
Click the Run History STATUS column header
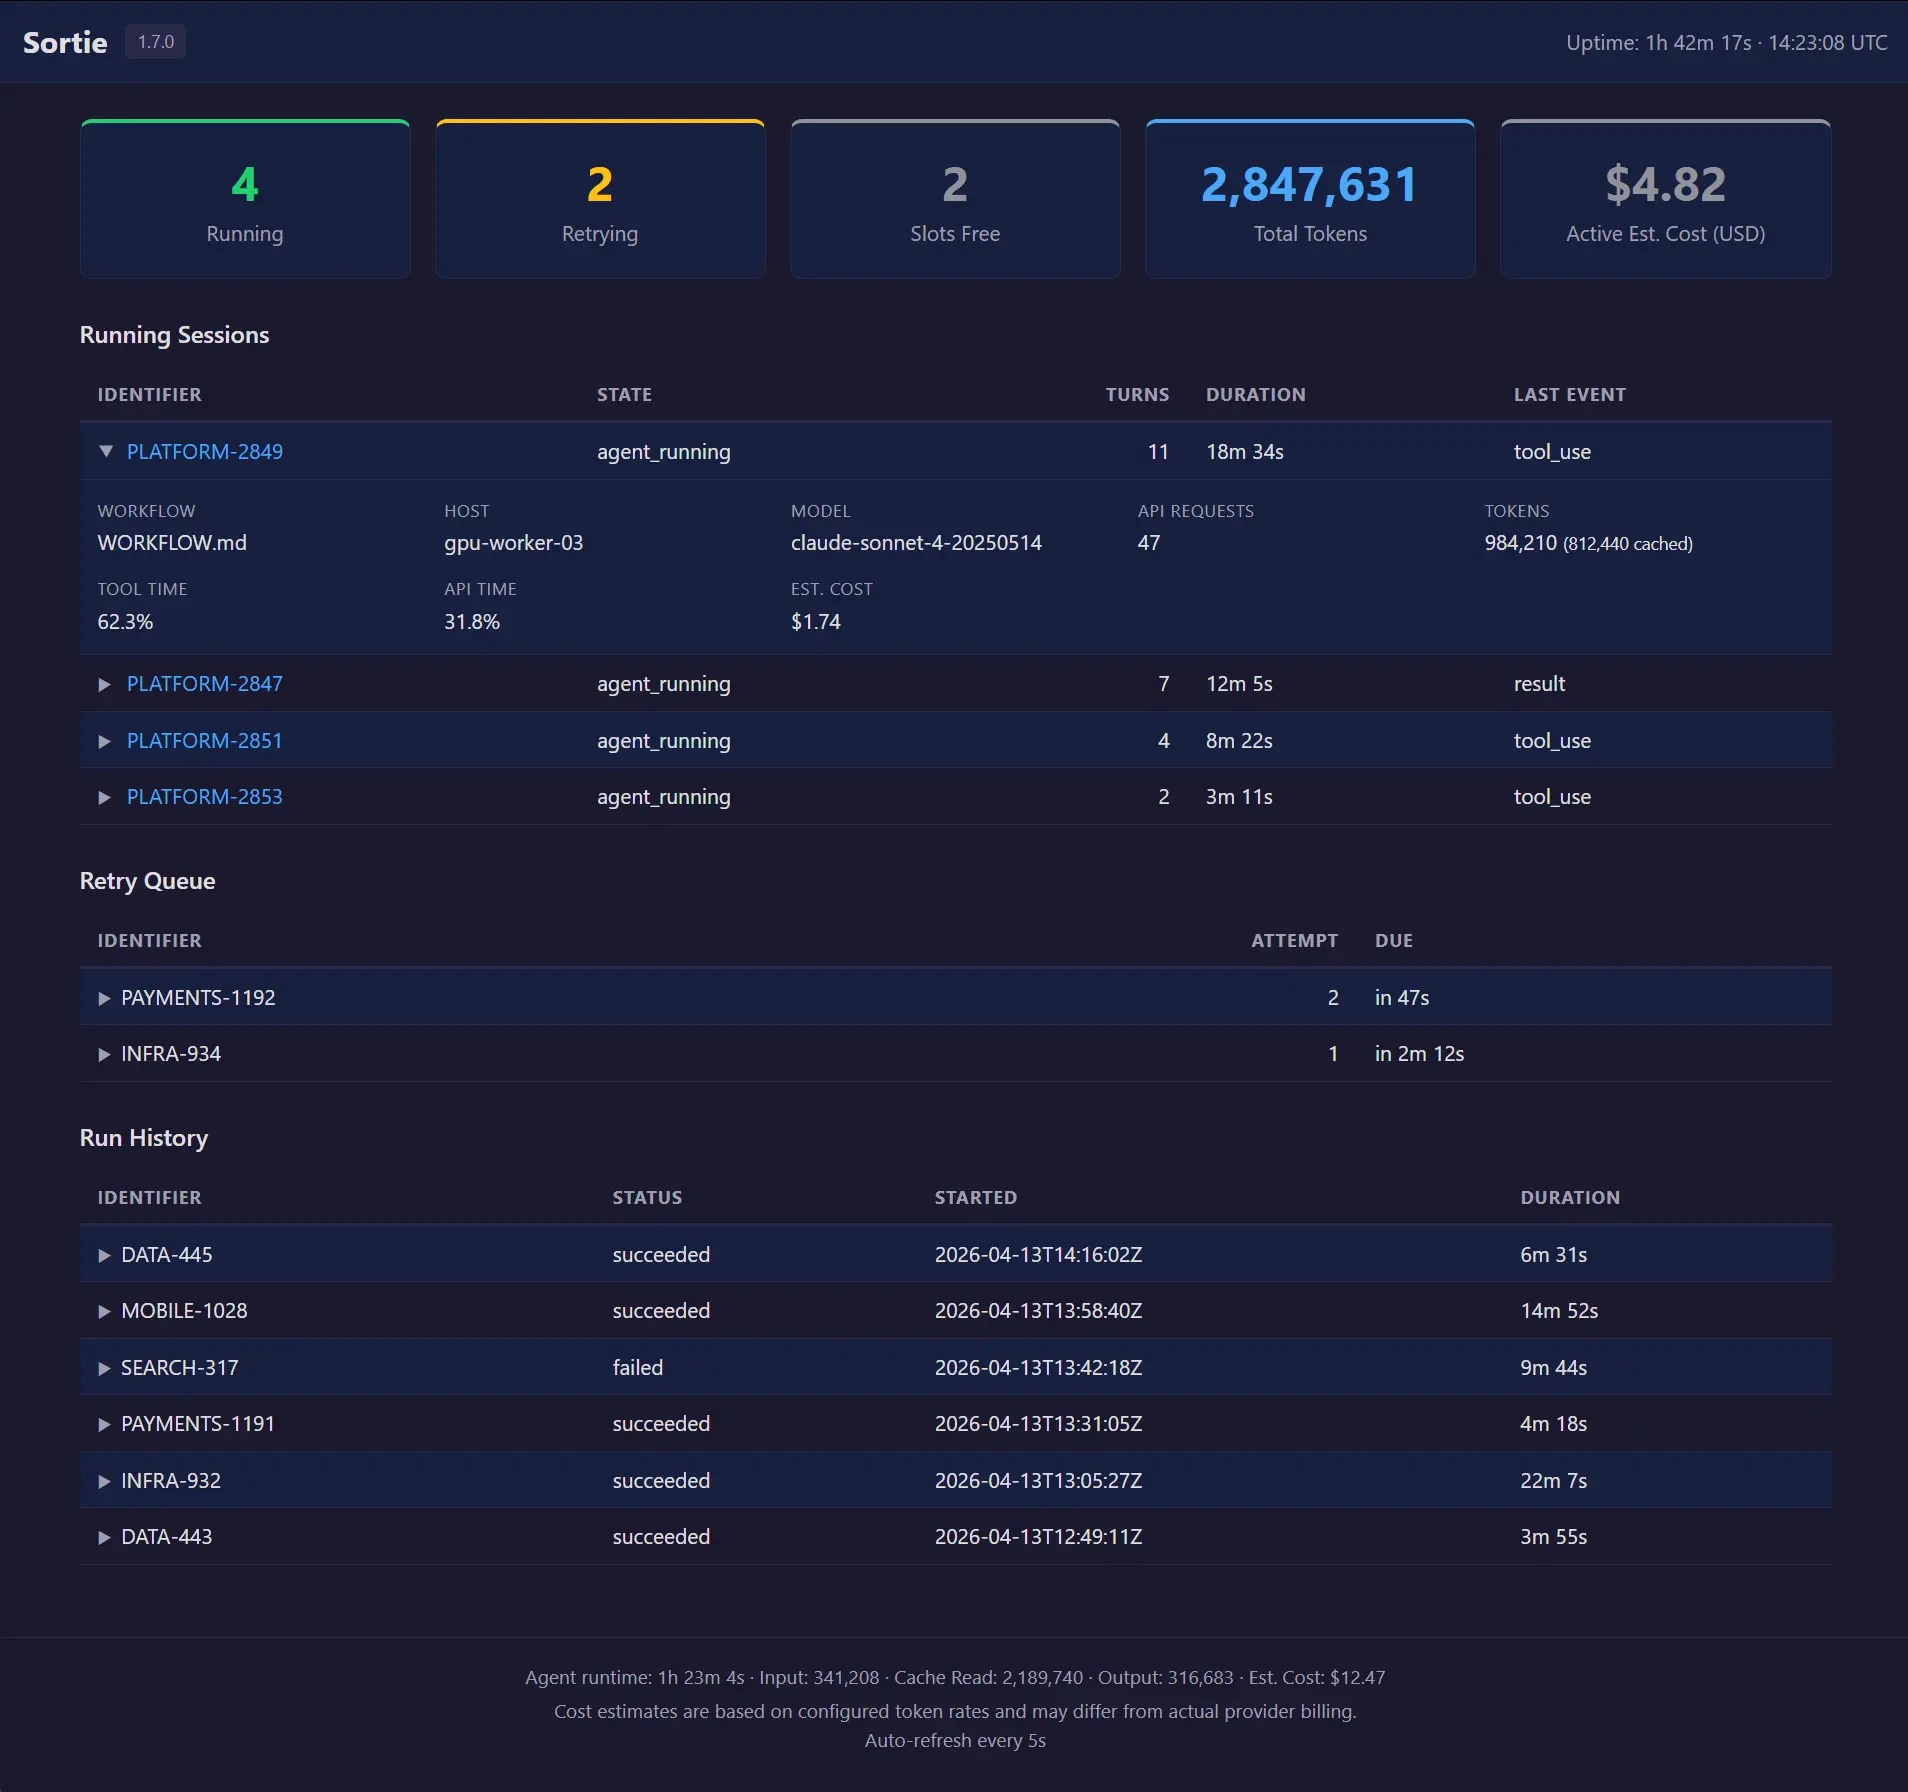click(647, 1198)
